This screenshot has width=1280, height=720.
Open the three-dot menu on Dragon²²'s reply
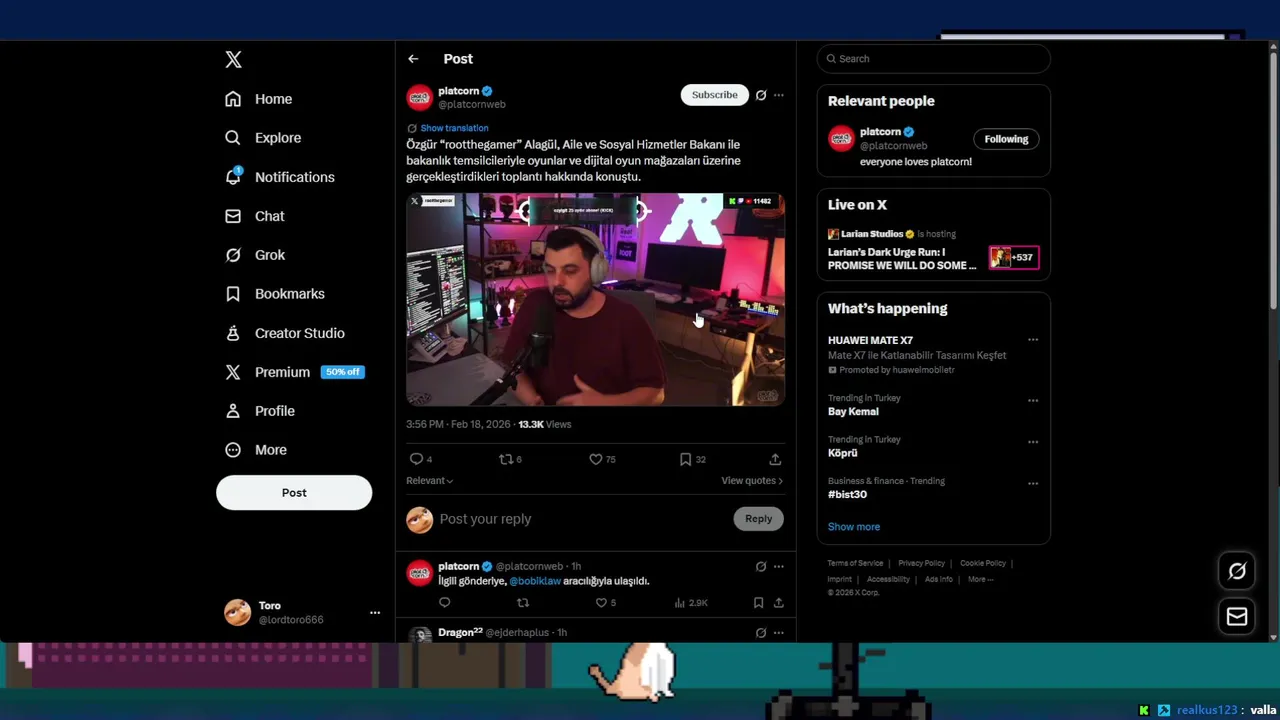click(x=779, y=633)
